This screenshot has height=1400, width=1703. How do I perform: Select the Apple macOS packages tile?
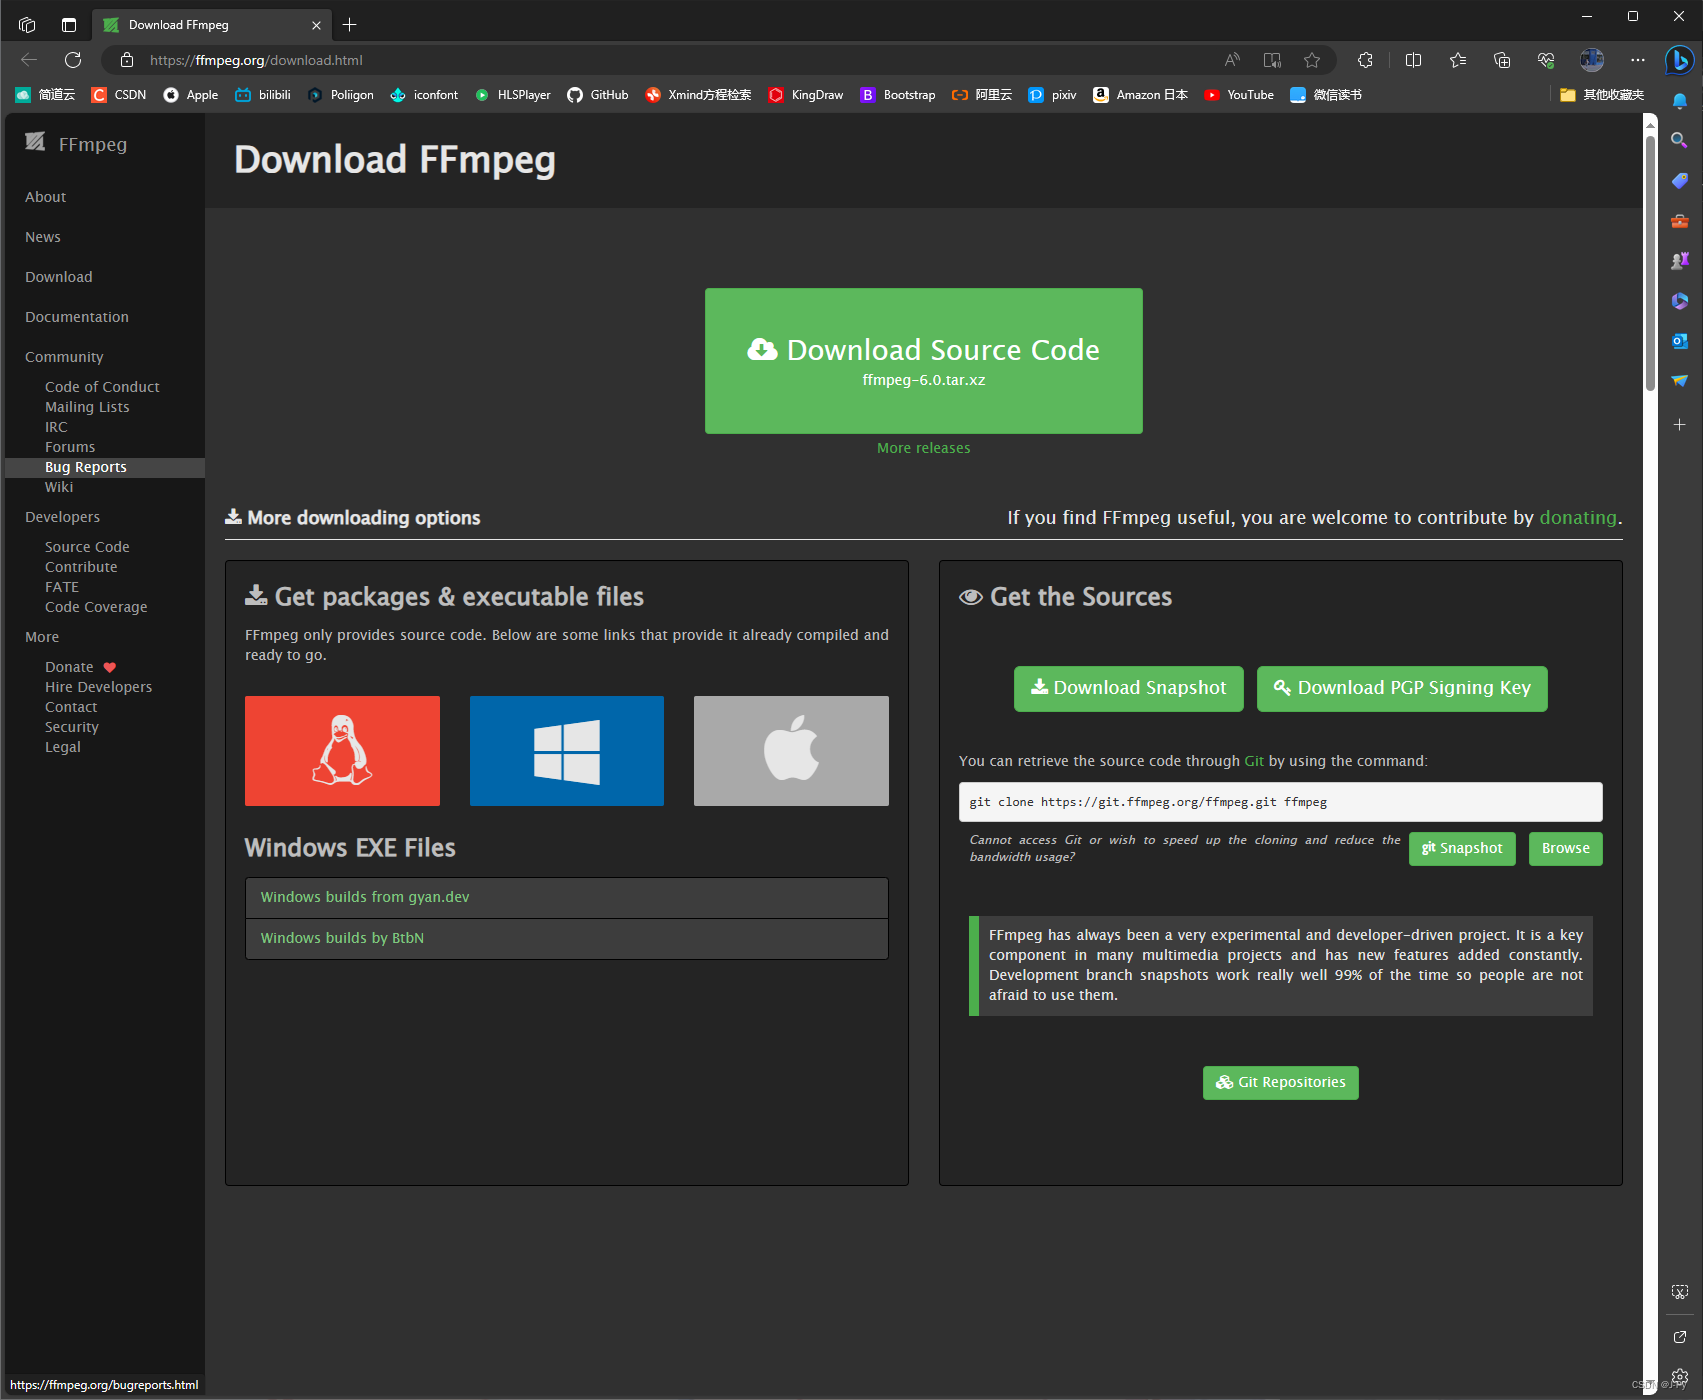click(x=791, y=751)
